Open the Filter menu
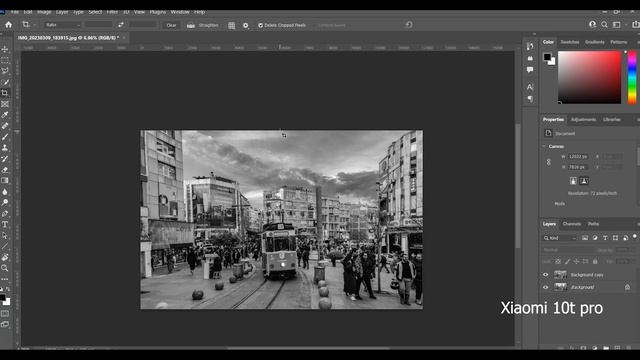The image size is (640, 360). 112,12
